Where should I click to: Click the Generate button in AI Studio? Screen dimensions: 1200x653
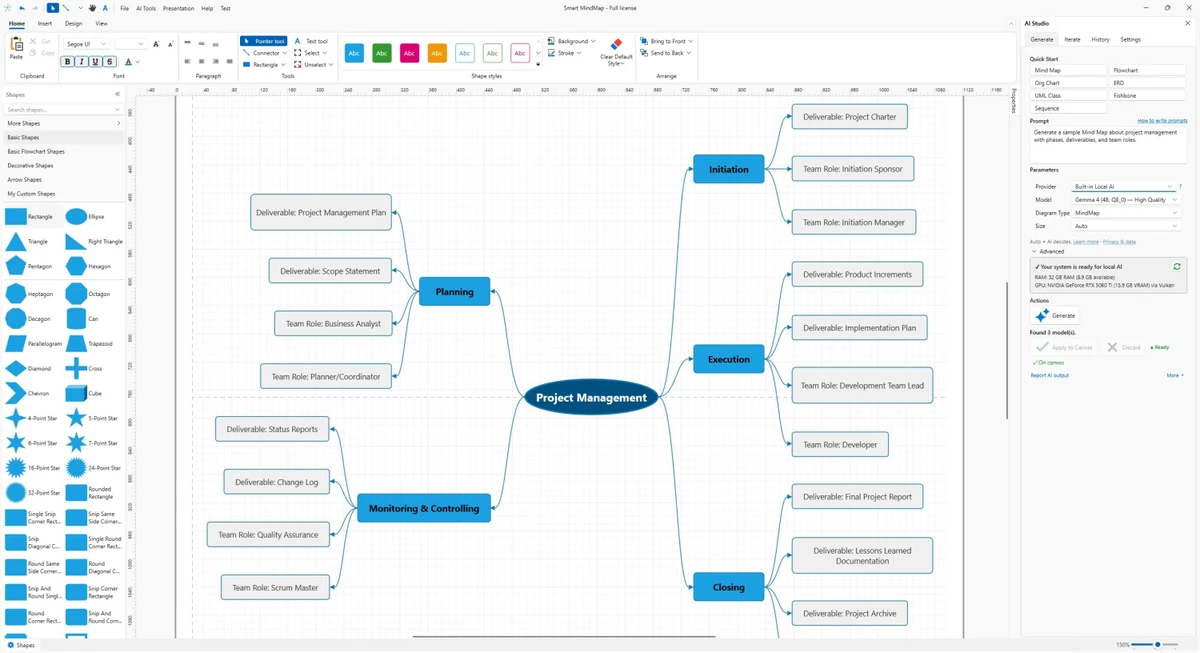pyautogui.click(x=1055, y=315)
